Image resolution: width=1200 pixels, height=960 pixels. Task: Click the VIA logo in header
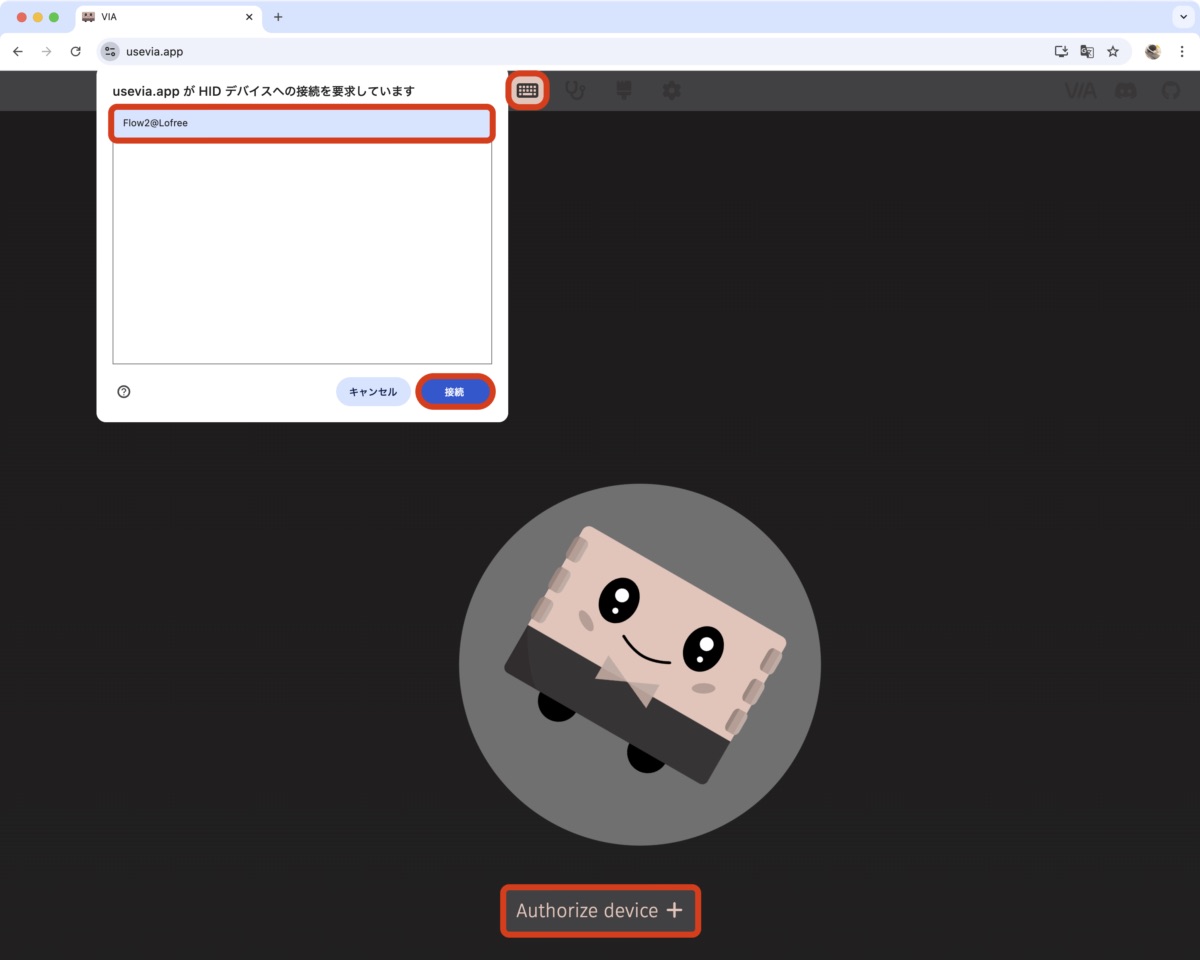(x=1080, y=91)
